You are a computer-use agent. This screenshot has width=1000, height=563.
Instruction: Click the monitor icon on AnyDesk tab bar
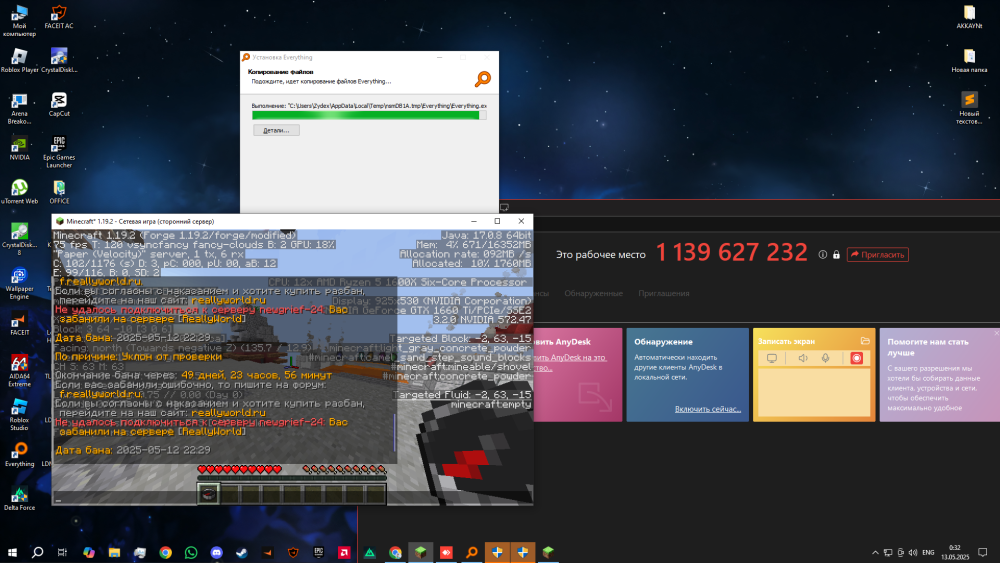click(504, 207)
